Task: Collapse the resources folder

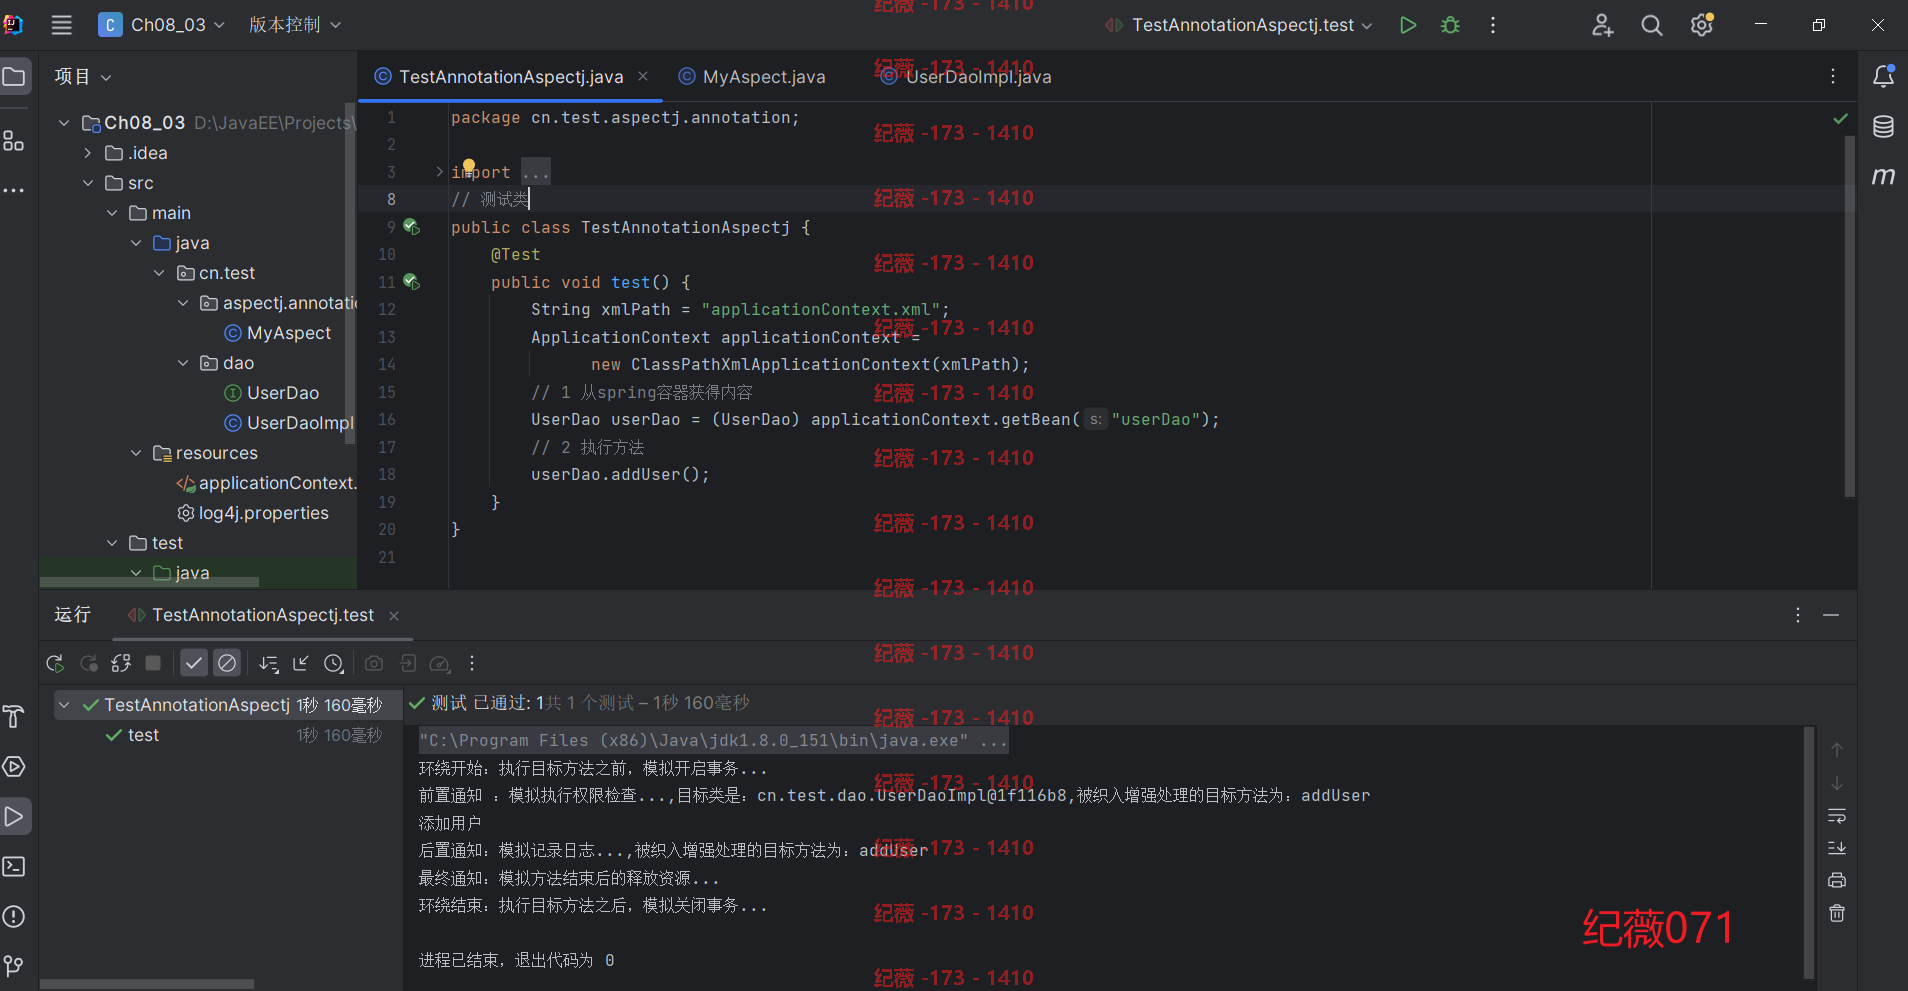Action: (x=136, y=453)
